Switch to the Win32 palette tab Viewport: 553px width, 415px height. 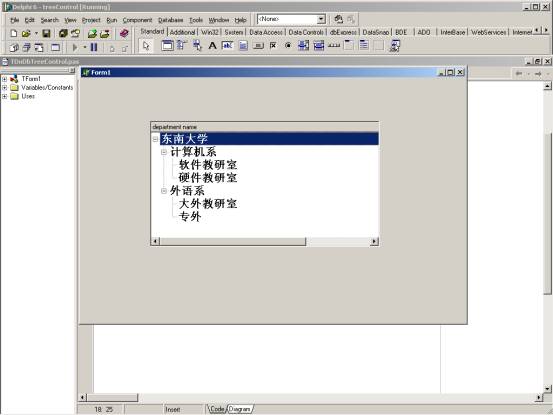click(209, 32)
